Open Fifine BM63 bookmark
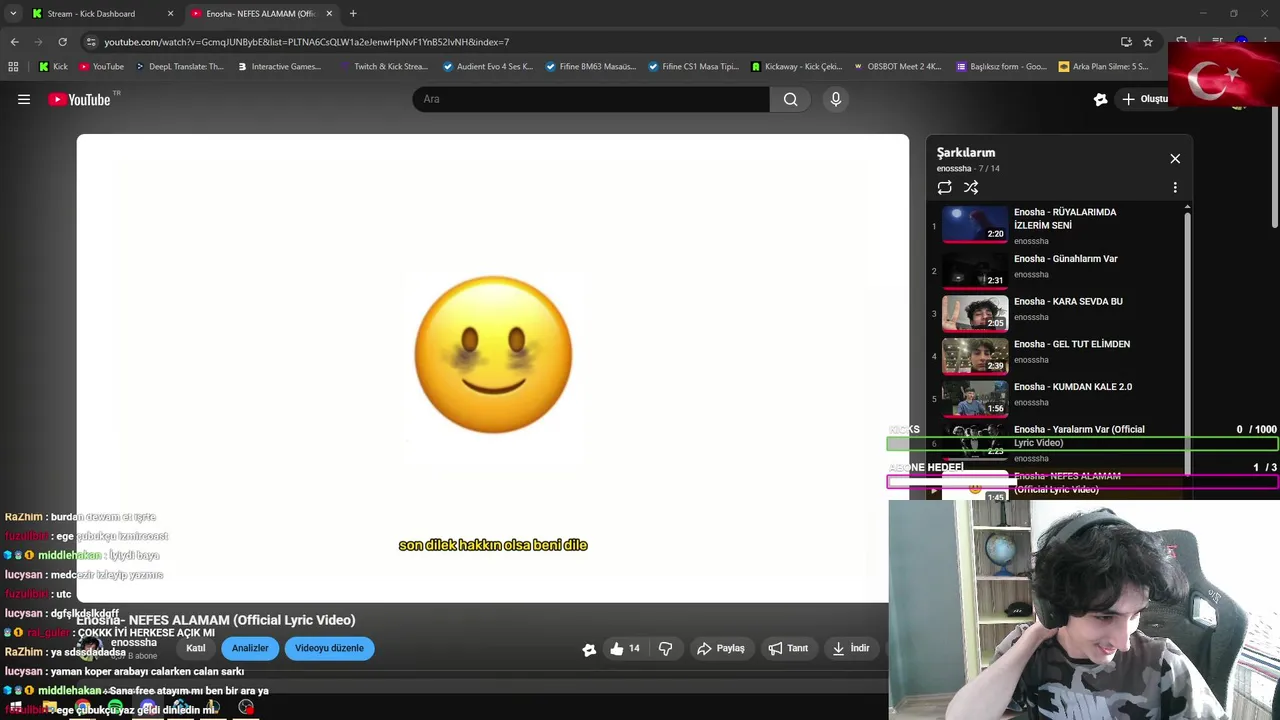Viewport: 1280px width, 720px height. tap(590, 67)
